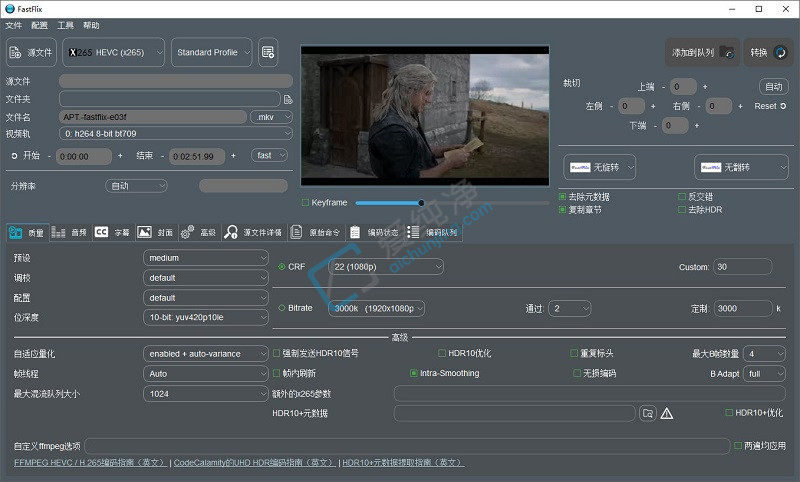The height and width of the screenshot is (482, 800).
Task: Click the 源文件 source file button
Action: tap(31, 52)
